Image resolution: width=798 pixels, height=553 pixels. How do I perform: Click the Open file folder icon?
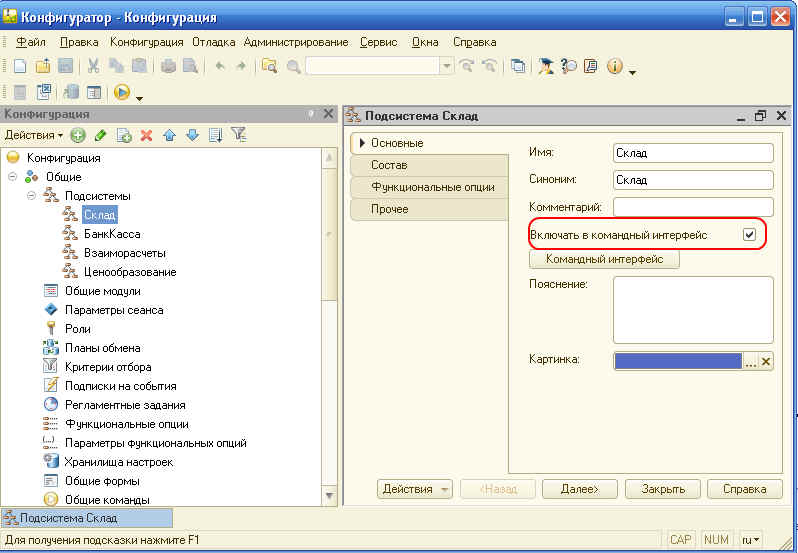pos(43,66)
